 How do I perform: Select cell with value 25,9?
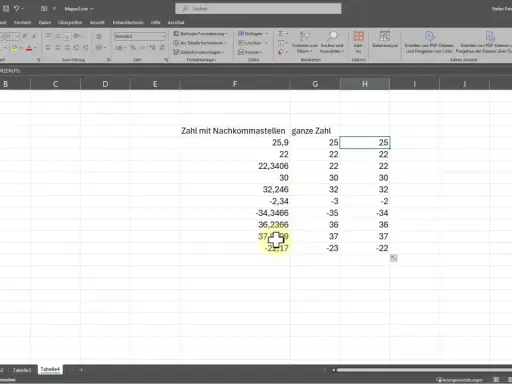coord(235,143)
